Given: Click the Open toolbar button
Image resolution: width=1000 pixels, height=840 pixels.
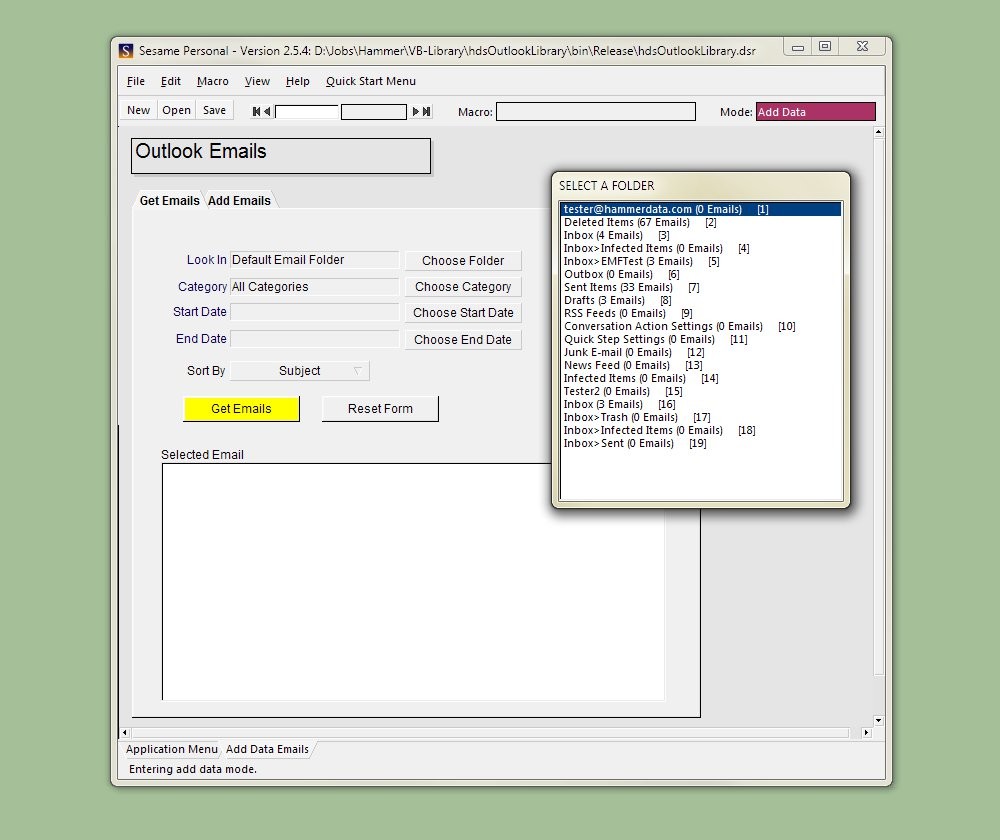Looking at the screenshot, I should click(x=176, y=110).
